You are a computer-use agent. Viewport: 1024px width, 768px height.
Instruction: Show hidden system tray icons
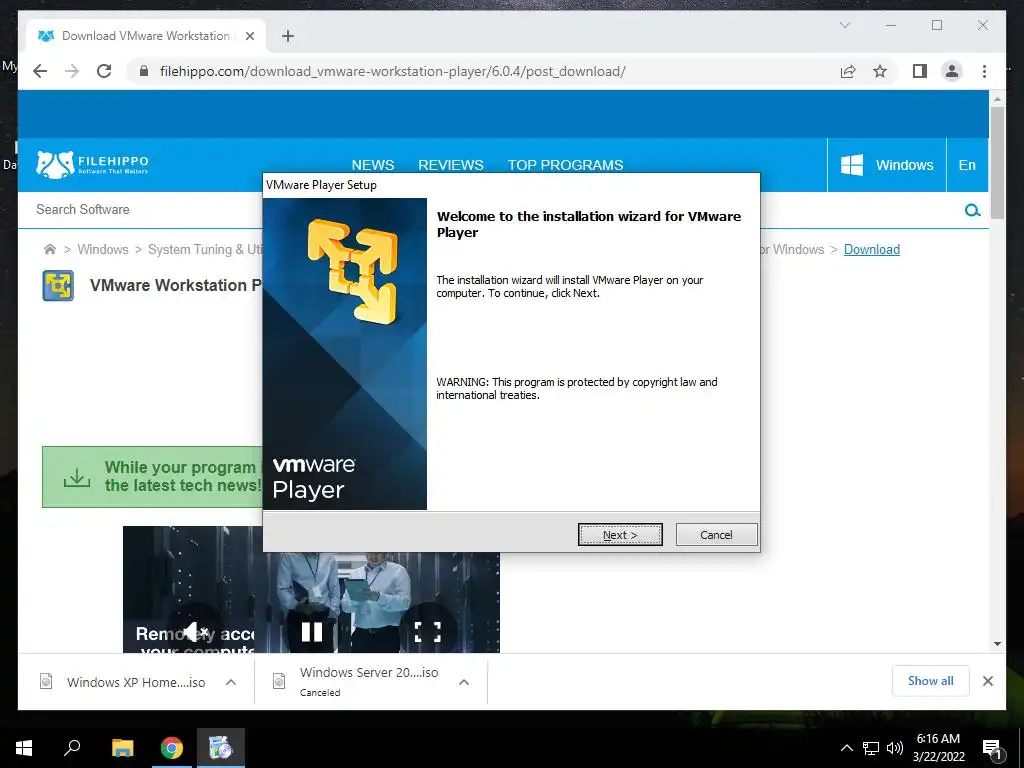click(x=846, y=748)
